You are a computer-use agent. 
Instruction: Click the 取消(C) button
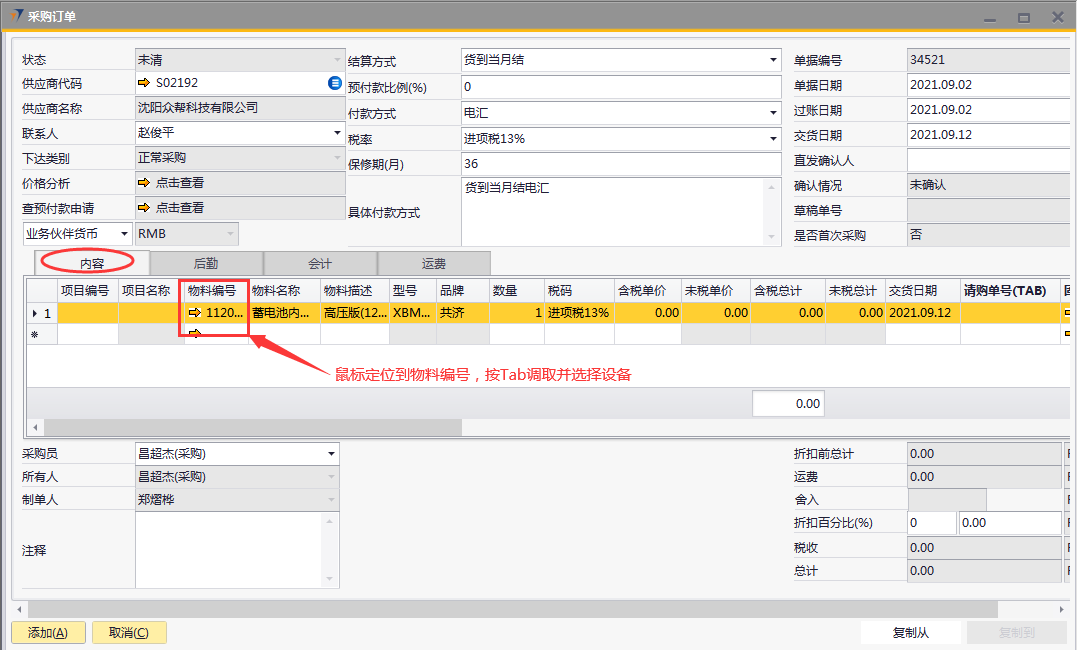coord(129,633)
